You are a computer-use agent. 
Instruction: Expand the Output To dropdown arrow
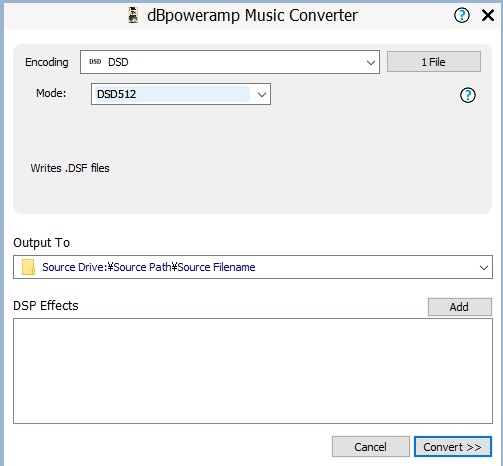pyautogui.click(x=484, y=267)
